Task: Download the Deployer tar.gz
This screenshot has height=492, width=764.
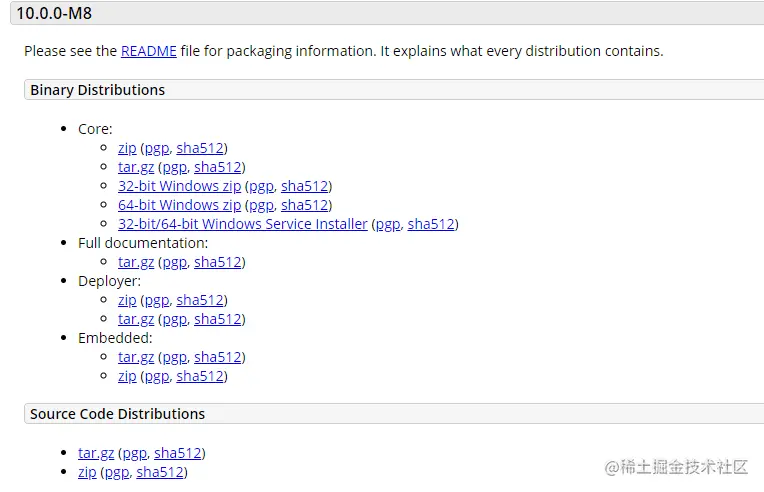Action: point(136,319)
